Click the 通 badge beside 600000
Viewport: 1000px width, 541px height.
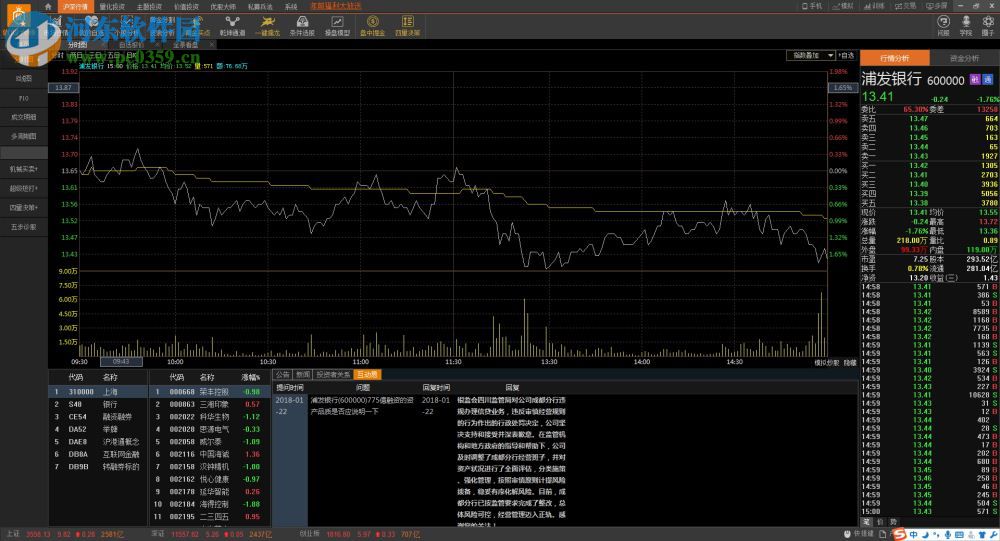point(987,79)
